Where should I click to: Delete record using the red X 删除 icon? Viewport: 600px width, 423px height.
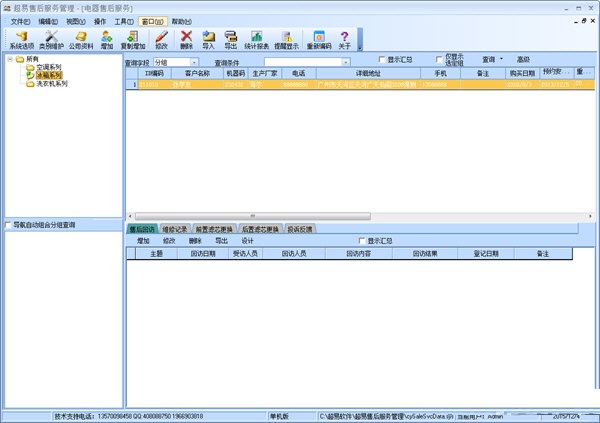click(186, 40)
